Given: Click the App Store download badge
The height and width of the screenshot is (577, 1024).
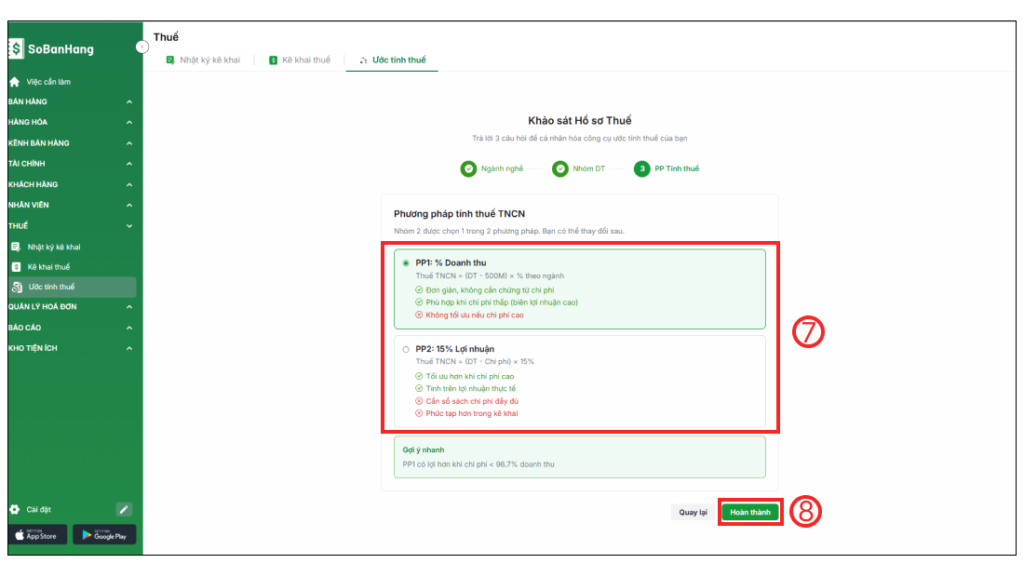Looking at the screenshot, I should click(37, 535).
